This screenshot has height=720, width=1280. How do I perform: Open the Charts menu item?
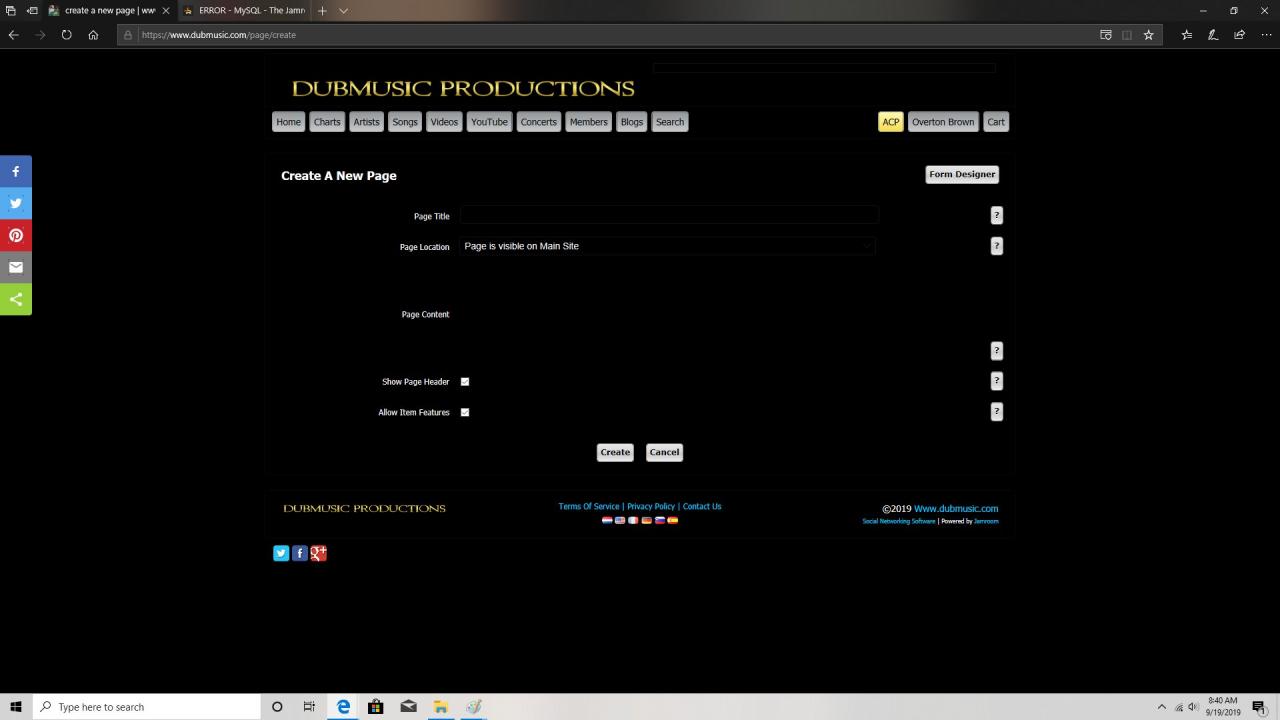click(x=327, y=122)
